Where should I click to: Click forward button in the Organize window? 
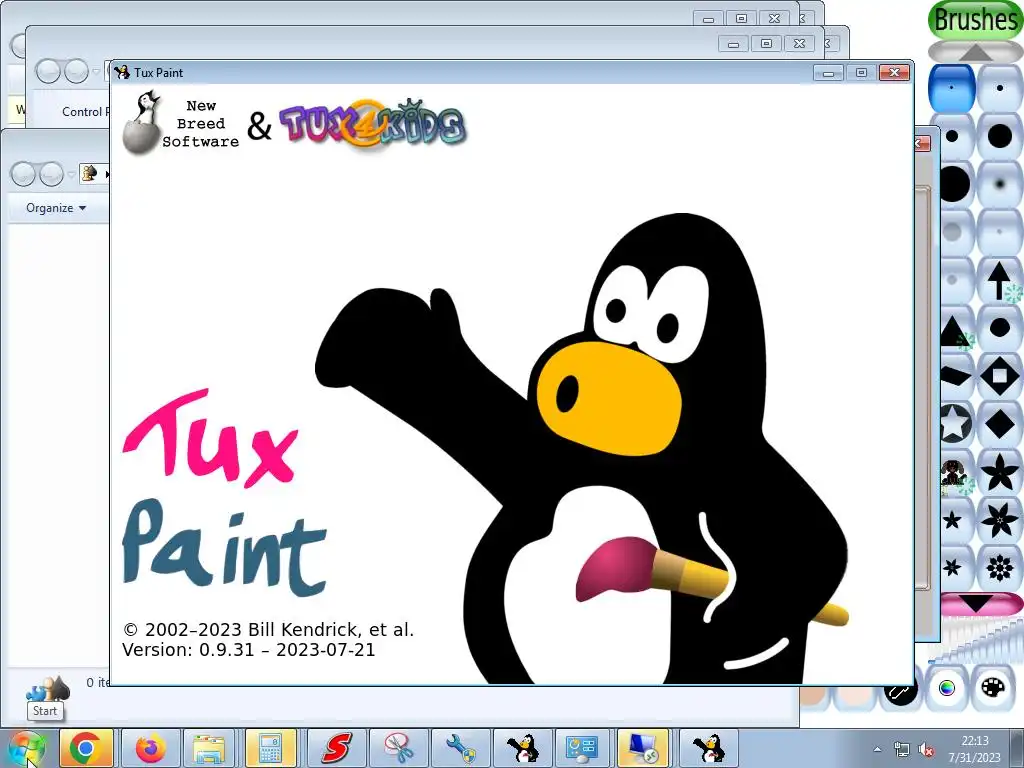pyautogui.click(x=51, y=174)
